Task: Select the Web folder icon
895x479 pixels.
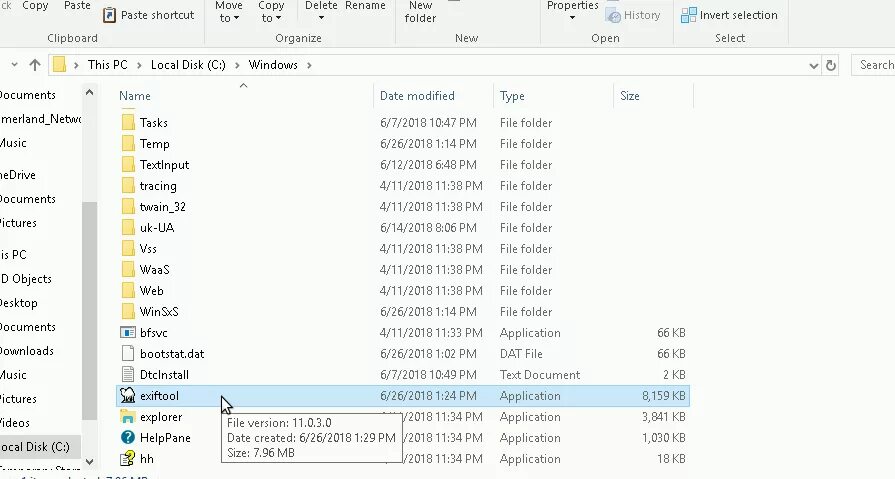Action: click(128, 291)
